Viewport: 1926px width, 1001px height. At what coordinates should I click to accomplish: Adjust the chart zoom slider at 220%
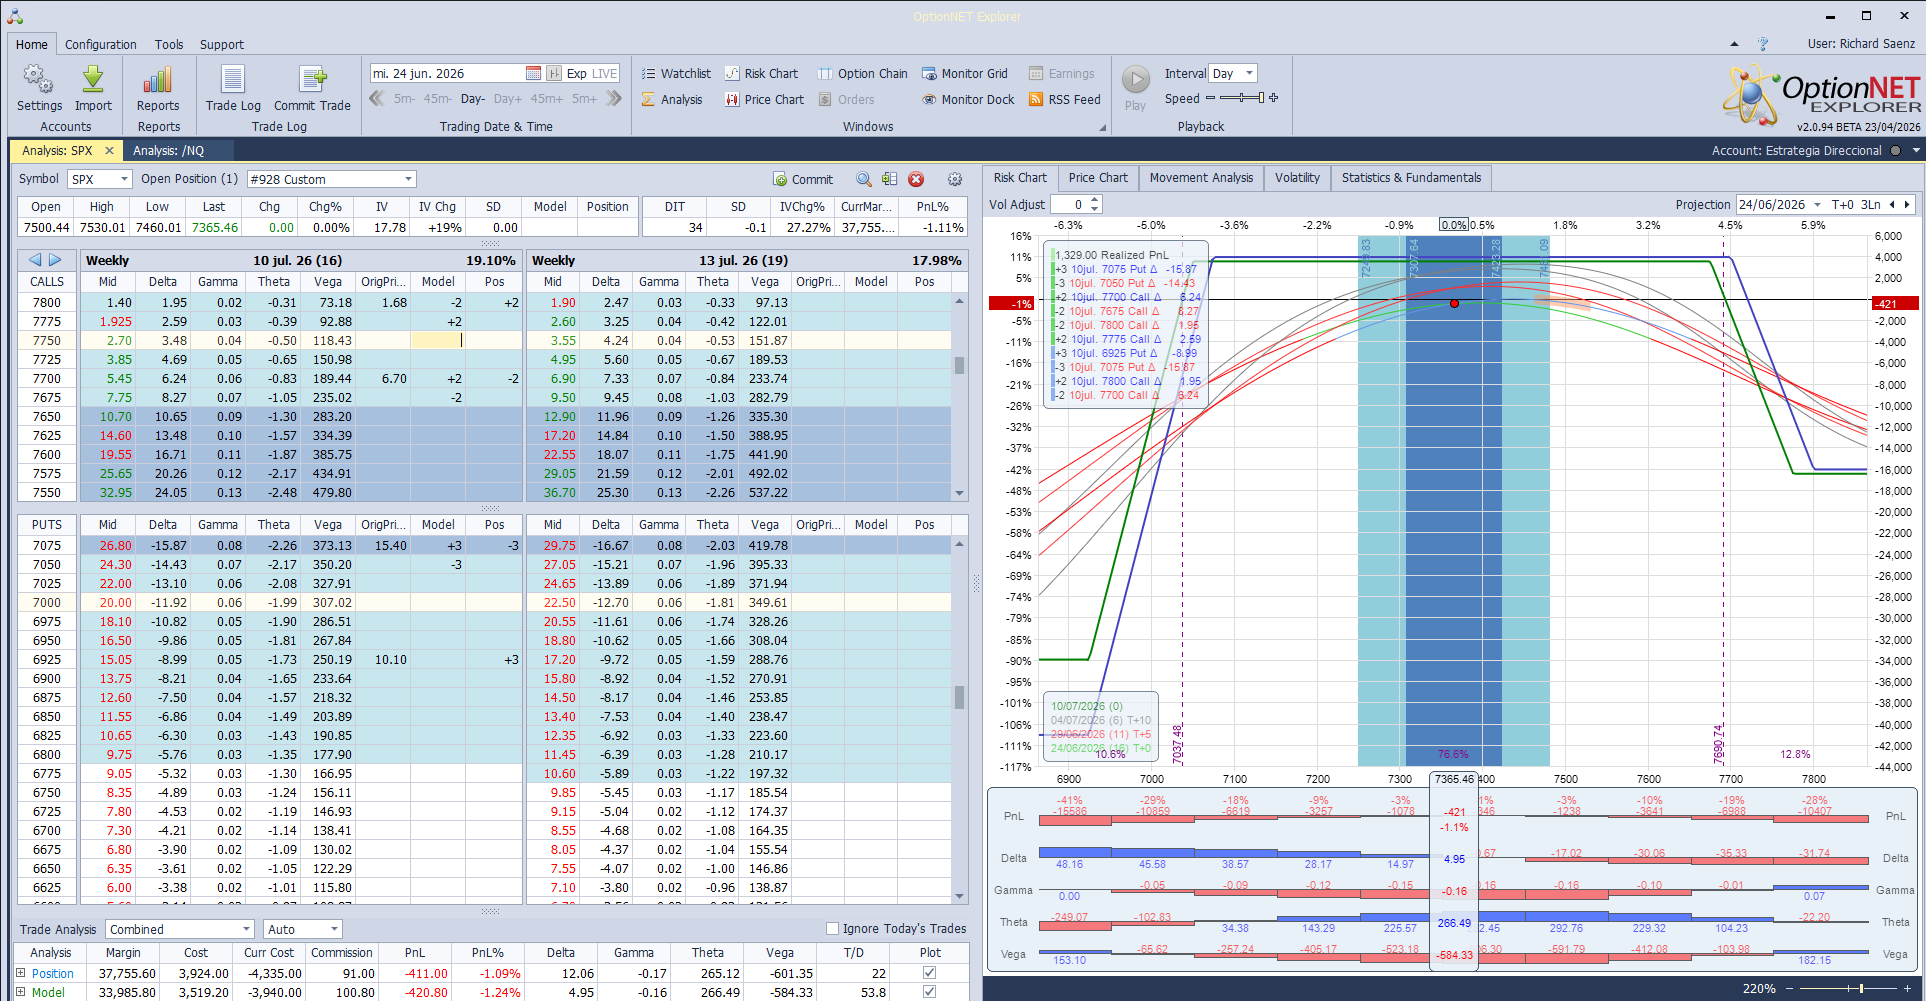tap(1849, 988)
